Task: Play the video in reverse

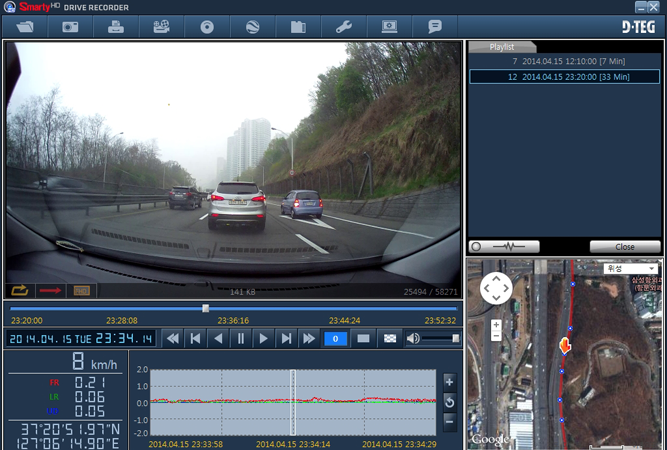Action: click(x=218, y=339)
